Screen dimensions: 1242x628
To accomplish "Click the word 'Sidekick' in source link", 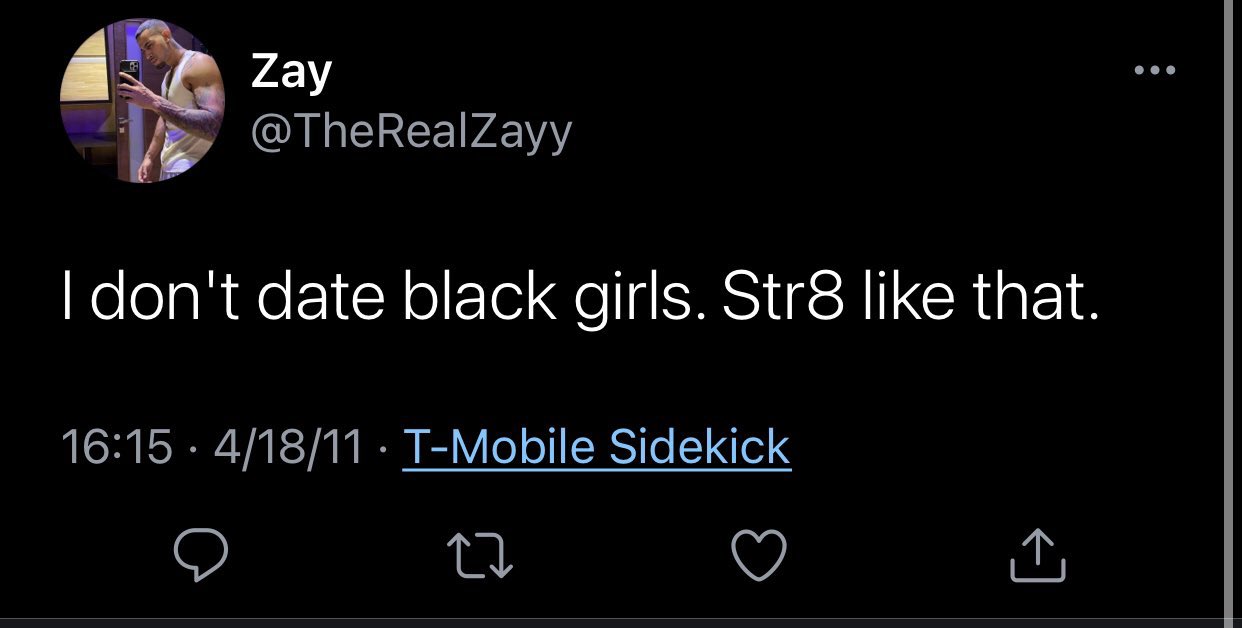I will pyautogui.click(x=700, y=446).
